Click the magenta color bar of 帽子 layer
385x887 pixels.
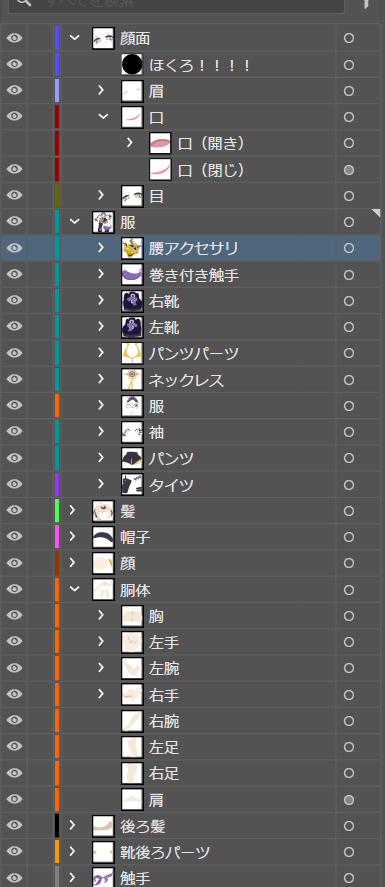pos(57,537)
